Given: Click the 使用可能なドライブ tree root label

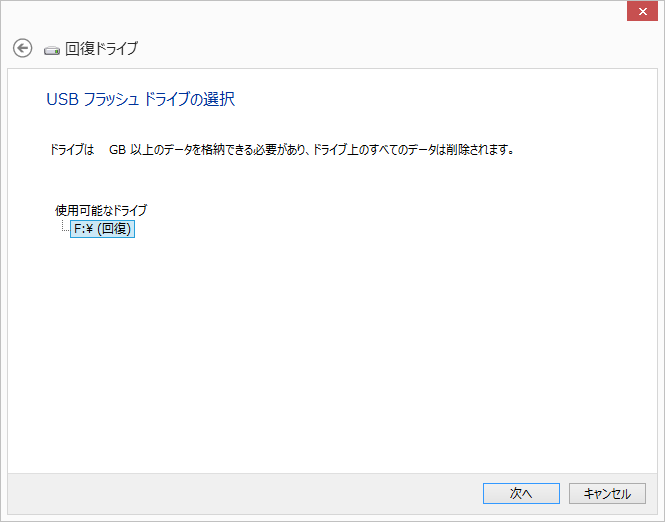Looking at the screenshot, I should pyautogui.click(x=101, y=210).
